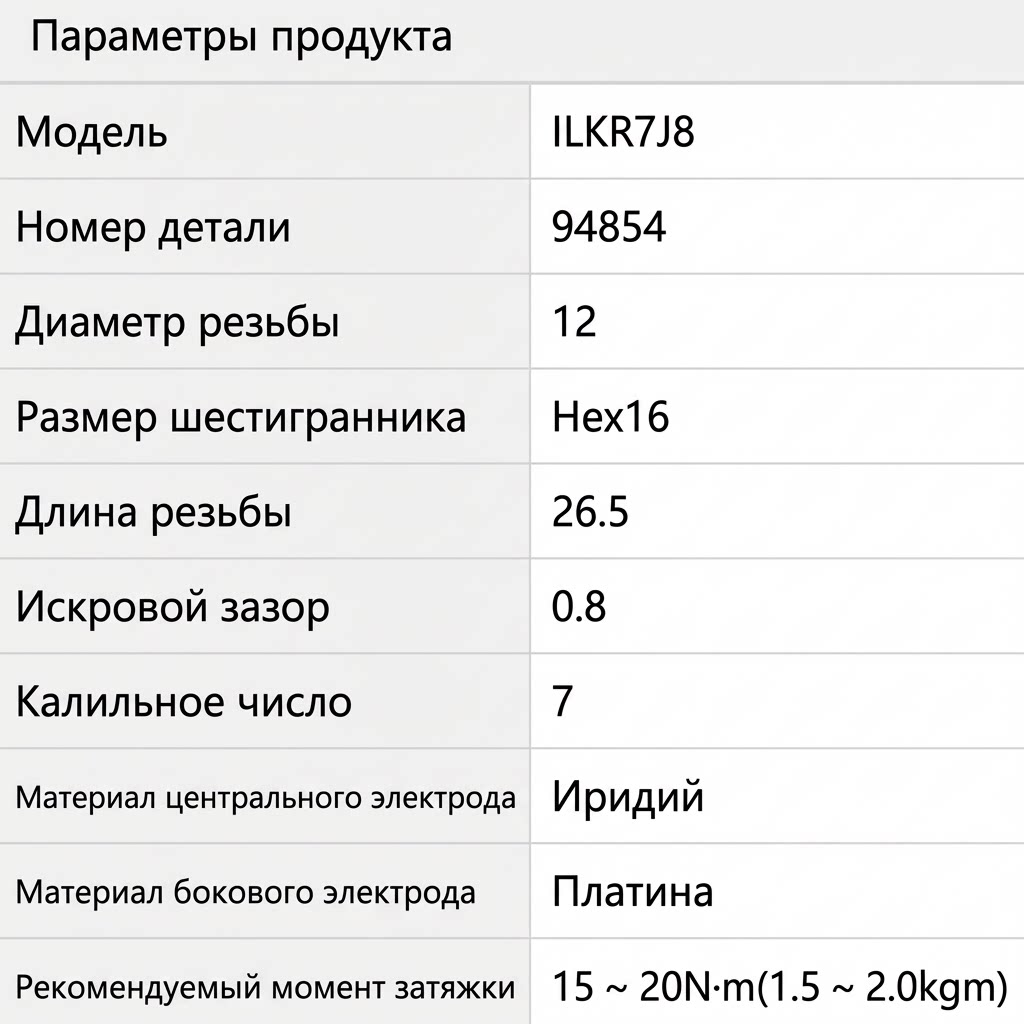Click the "Материал бокового электрода" label
Viewport: 1024px width, 1024px height.
pos(246,892)
